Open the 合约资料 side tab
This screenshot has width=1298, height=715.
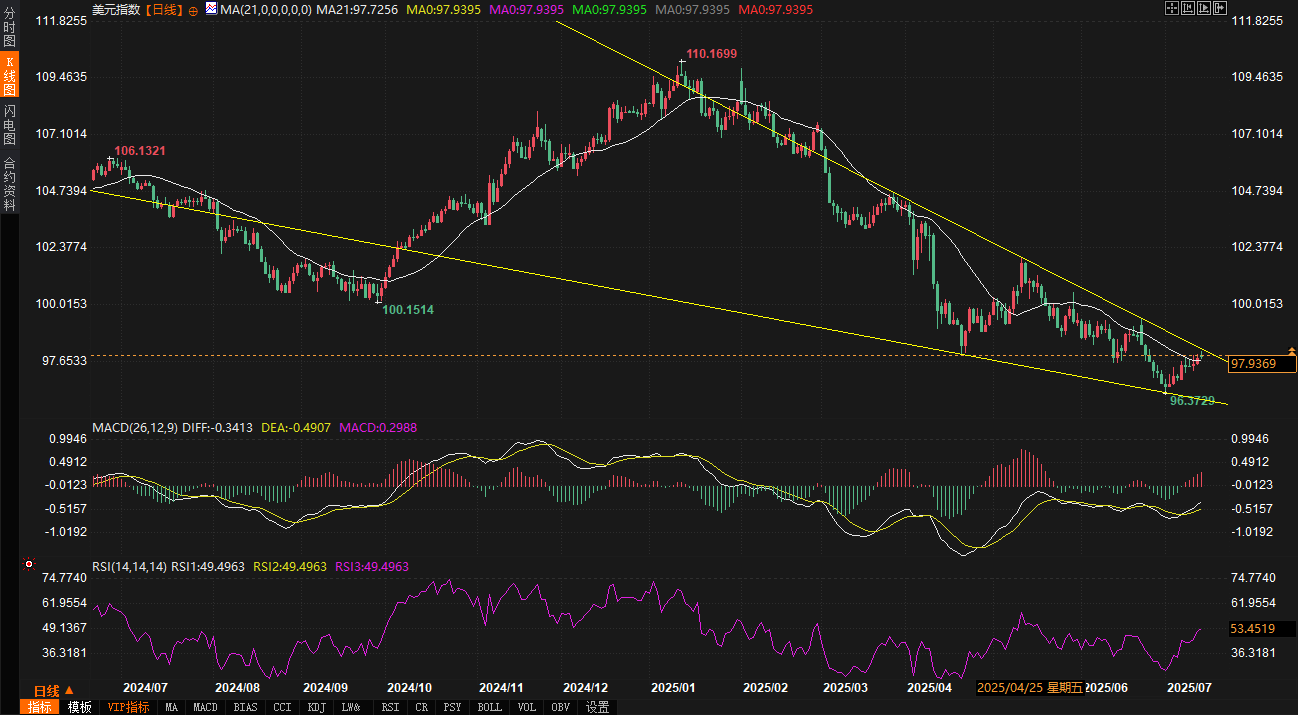9,182
